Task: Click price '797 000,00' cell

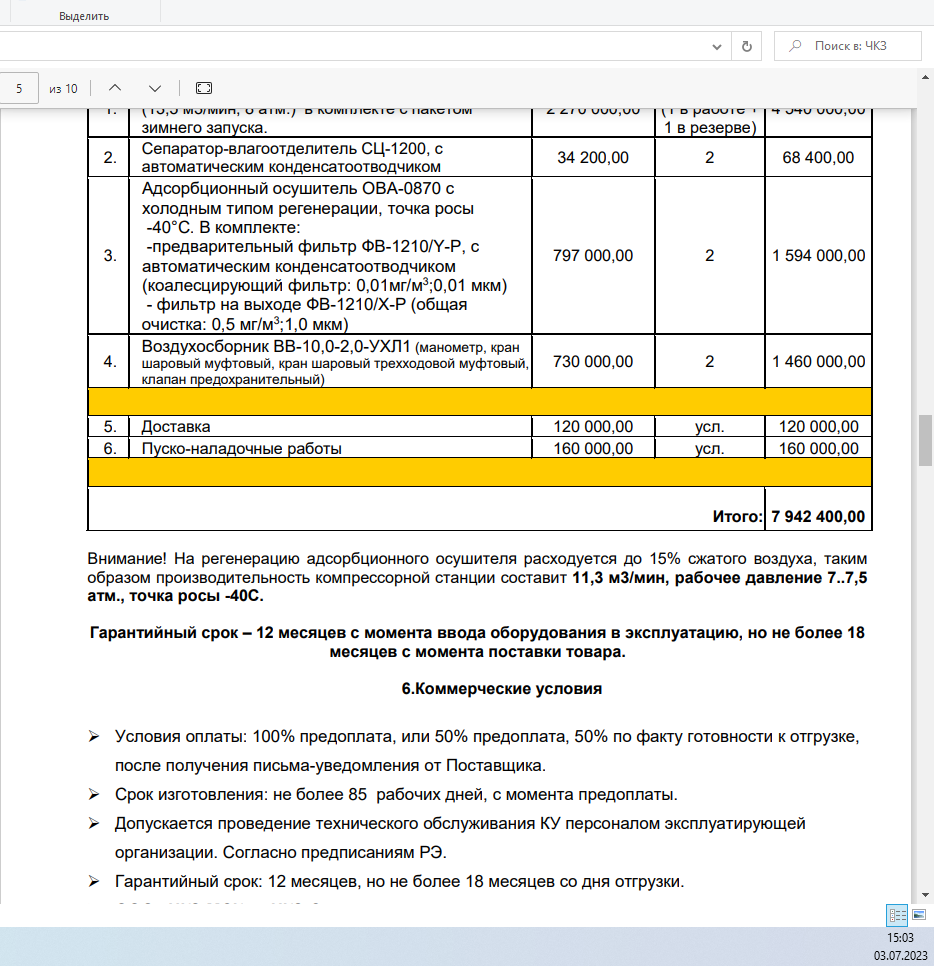Action: coord(593,256)
